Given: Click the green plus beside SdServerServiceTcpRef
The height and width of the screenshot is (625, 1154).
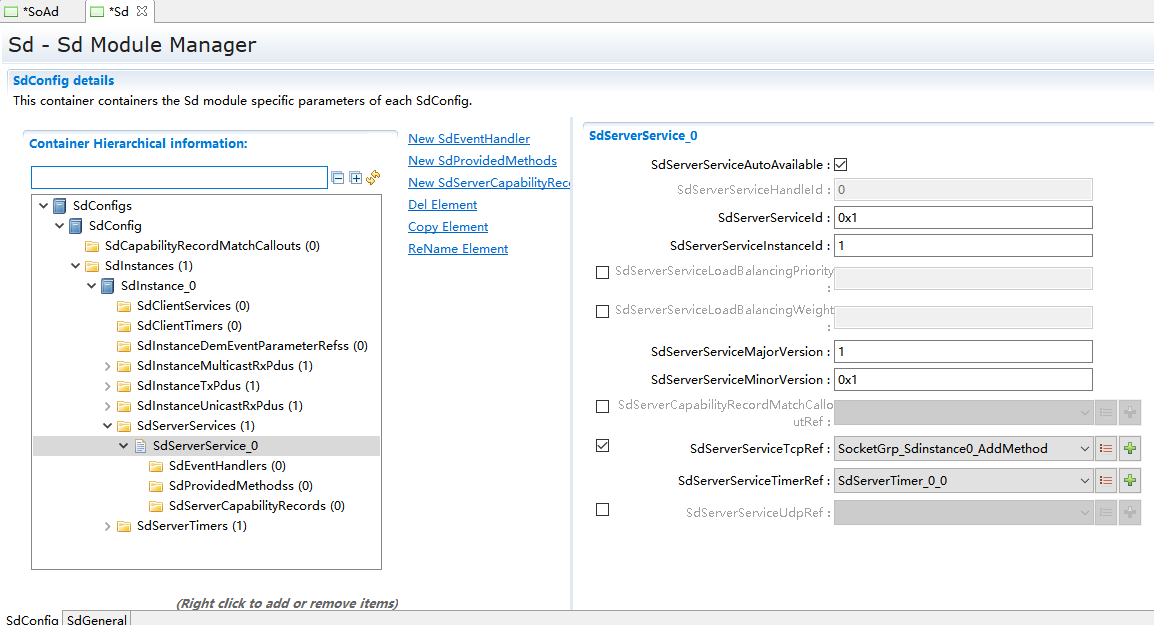Looking at the screenshot, I should click(x=1130, y=449).
